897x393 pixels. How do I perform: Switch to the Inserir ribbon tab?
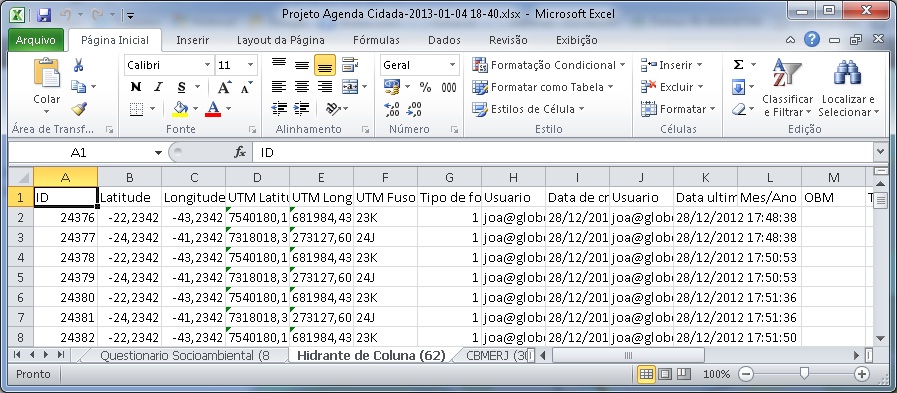192,40
